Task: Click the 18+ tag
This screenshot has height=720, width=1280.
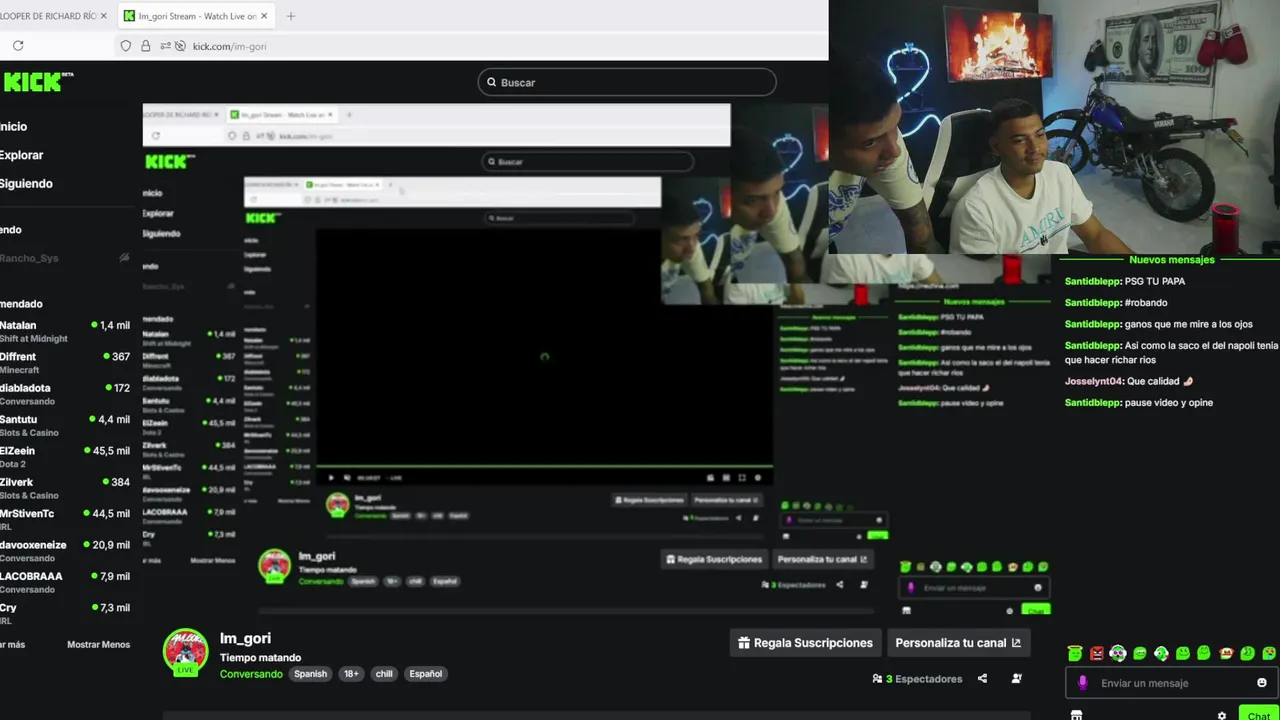Action: click(x=351, y=674)
